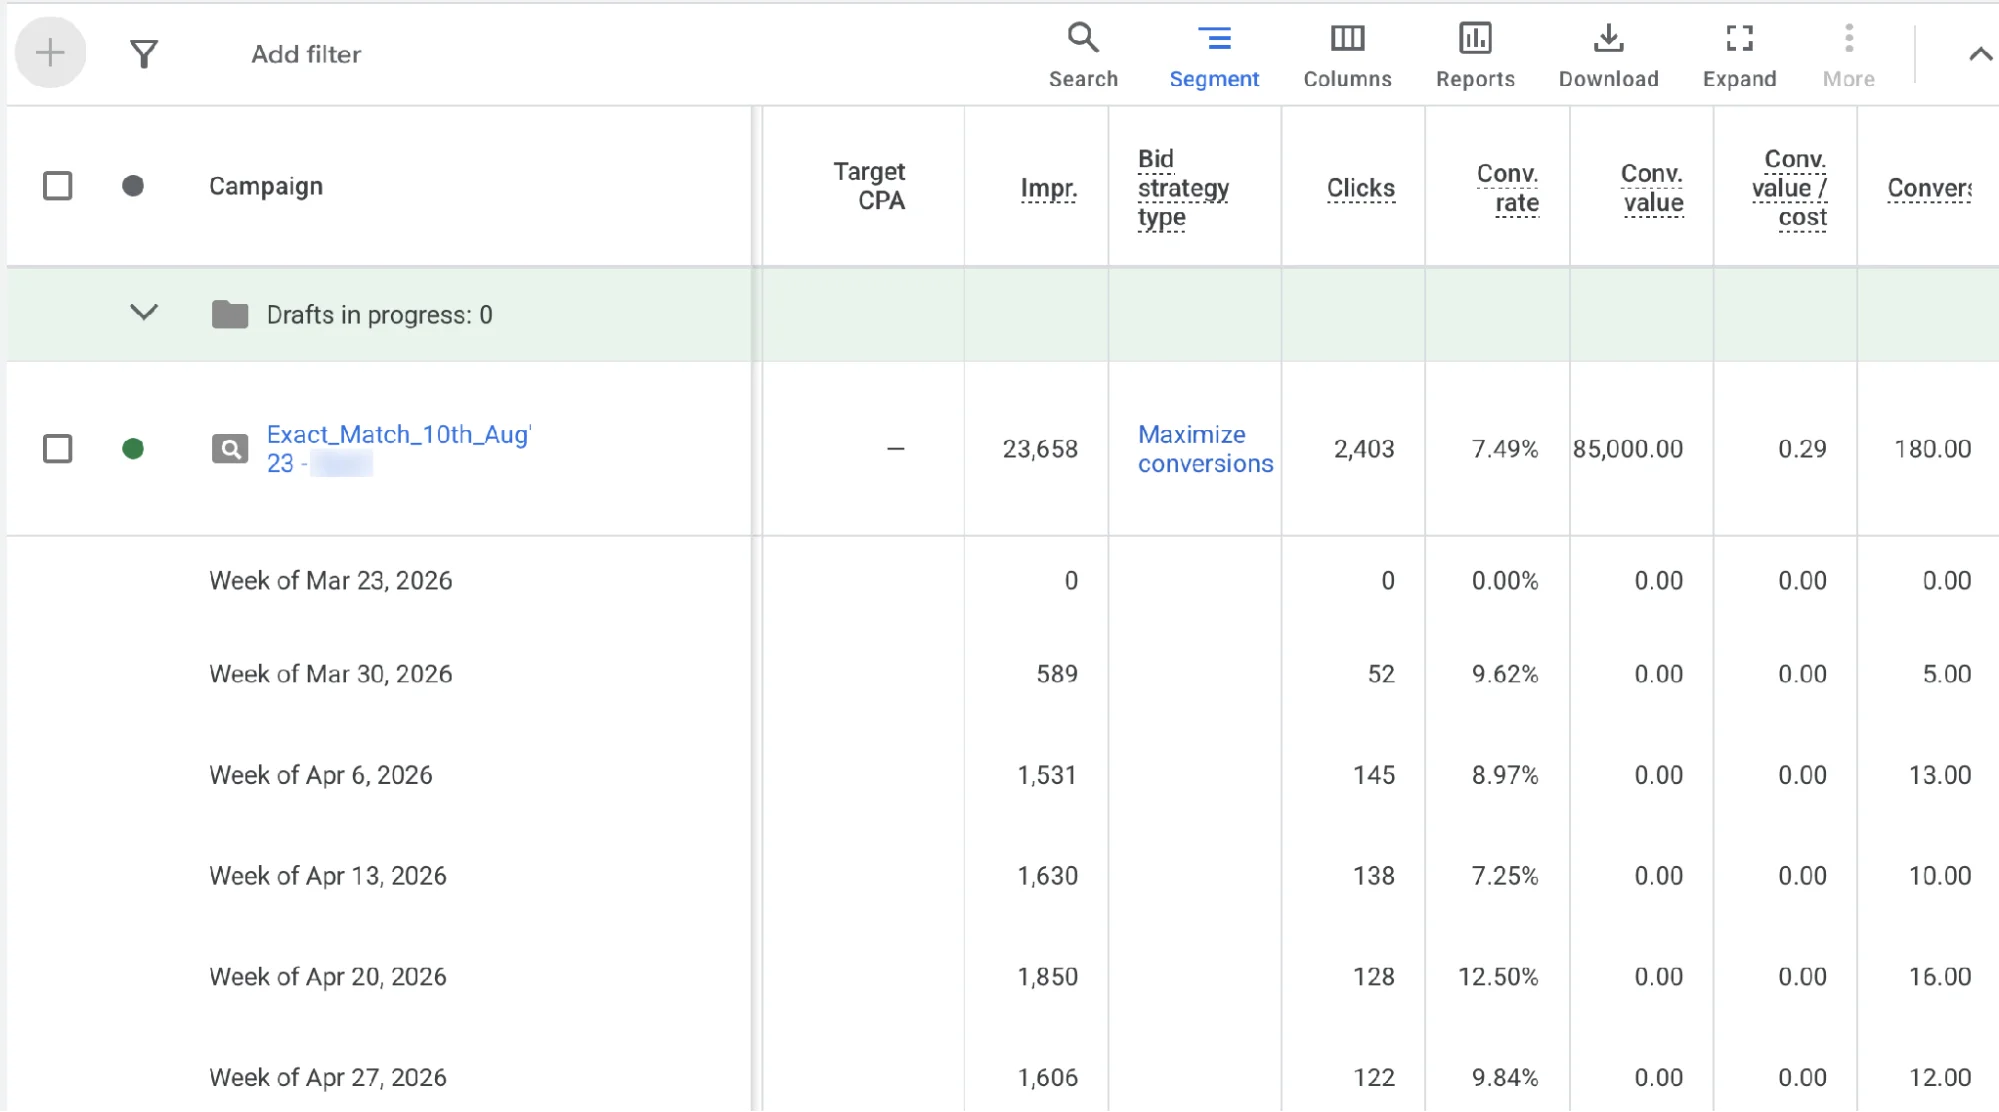Open the Segment menu
This screenshot has width=1999, height=1112.
[1214, 56]
